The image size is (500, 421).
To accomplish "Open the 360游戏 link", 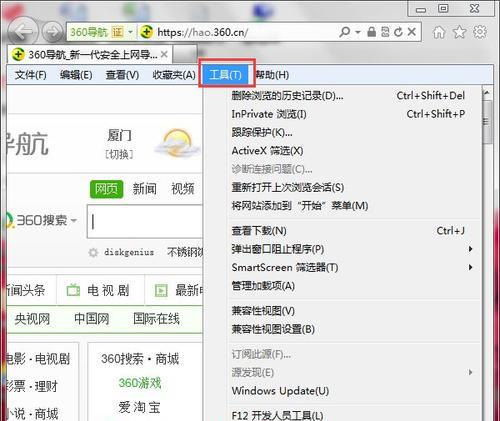I will pos(140,383).
